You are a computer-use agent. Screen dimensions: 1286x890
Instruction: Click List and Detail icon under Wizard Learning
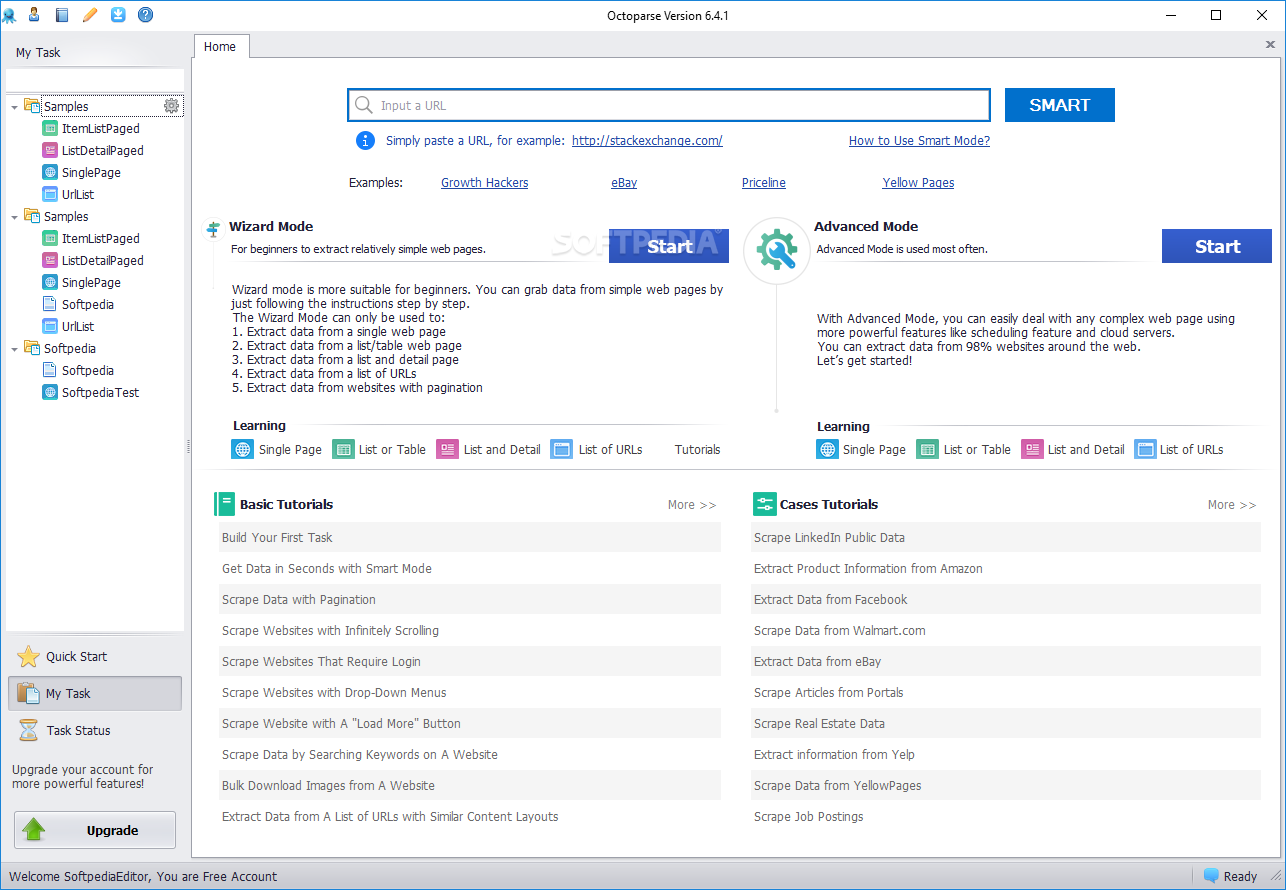tap(447, 449)
